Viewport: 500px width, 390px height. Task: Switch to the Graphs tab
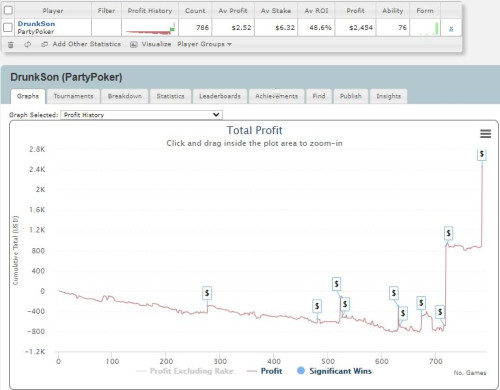click(28, 96)
